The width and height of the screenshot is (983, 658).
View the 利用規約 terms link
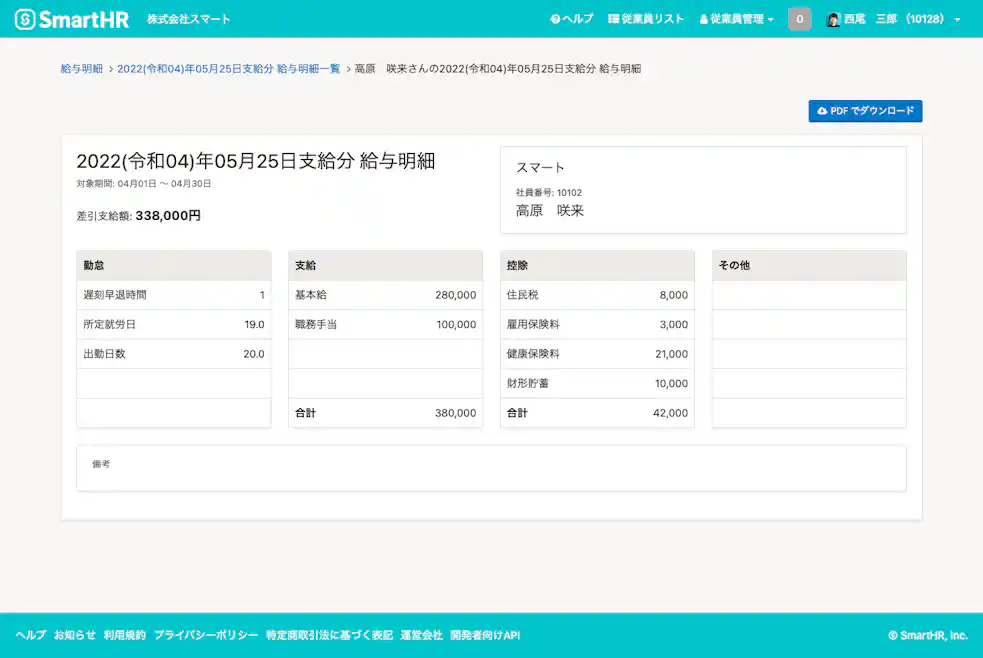tap(124, 634)
